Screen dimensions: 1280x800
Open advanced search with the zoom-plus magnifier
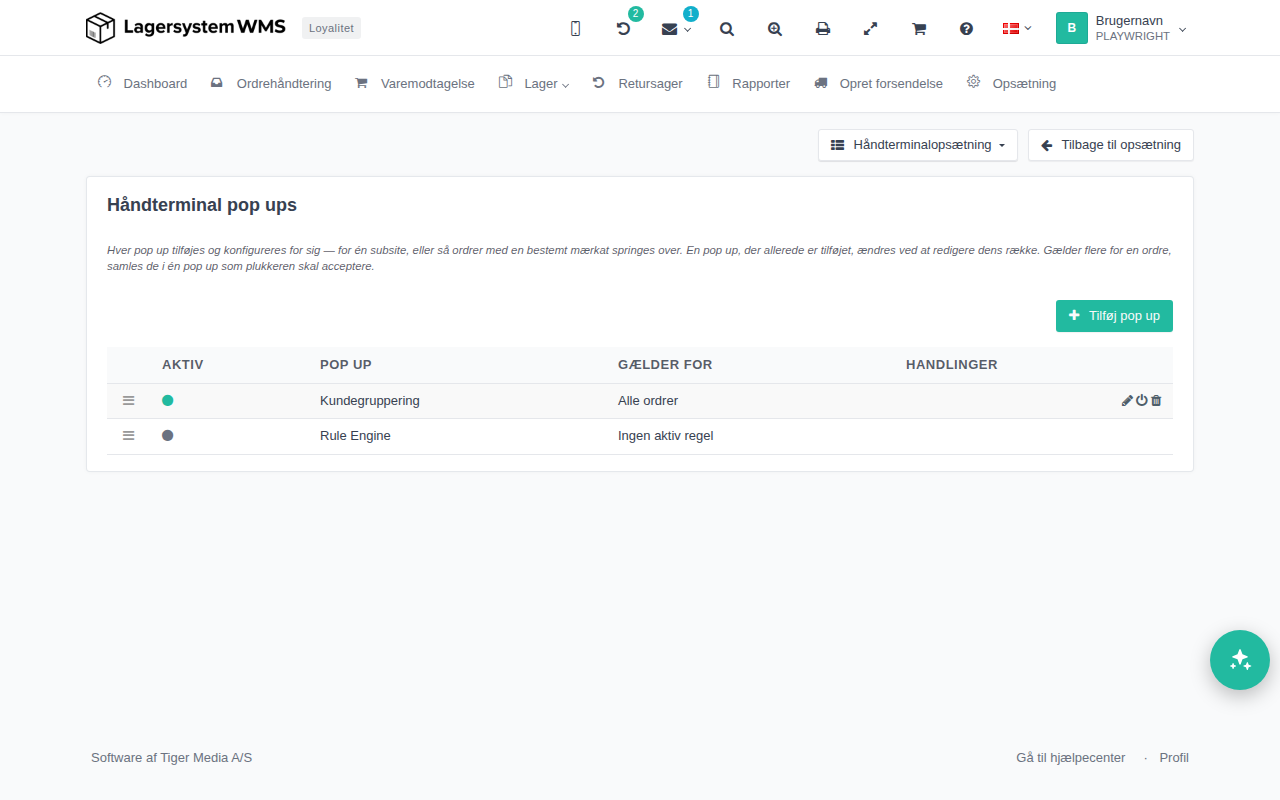pyautogui.click(x=775, y=29)
